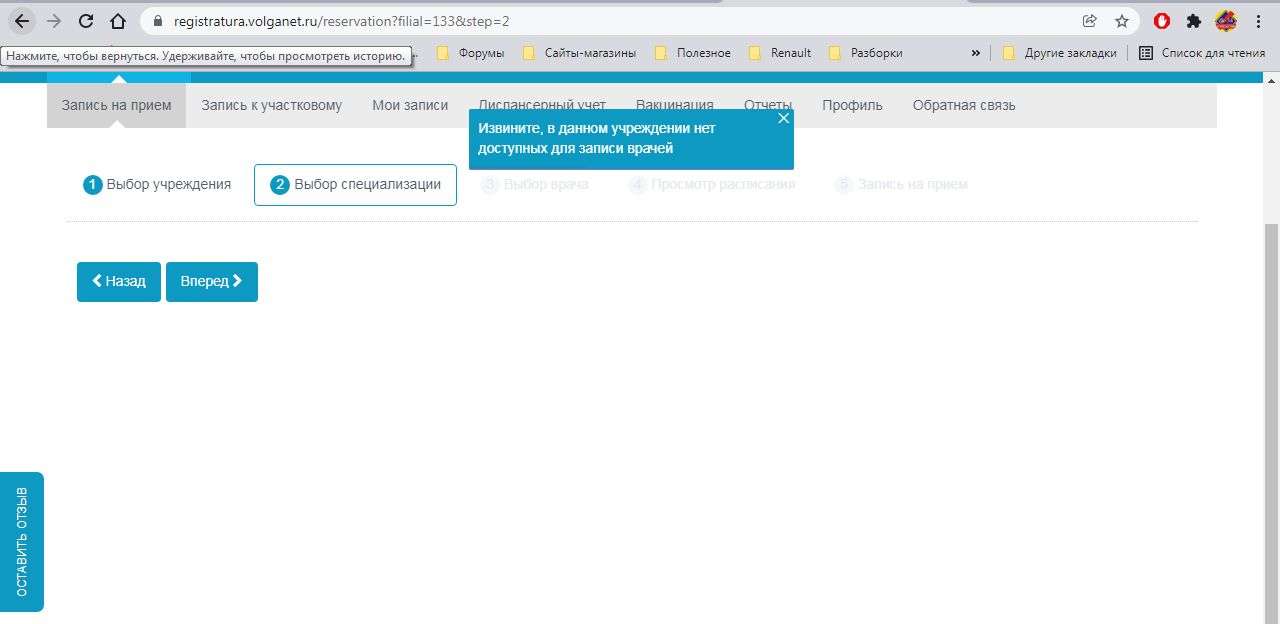1280x624 pixels.
Task: Open Запись к участковому tab
Action: (x=271, y=105)
